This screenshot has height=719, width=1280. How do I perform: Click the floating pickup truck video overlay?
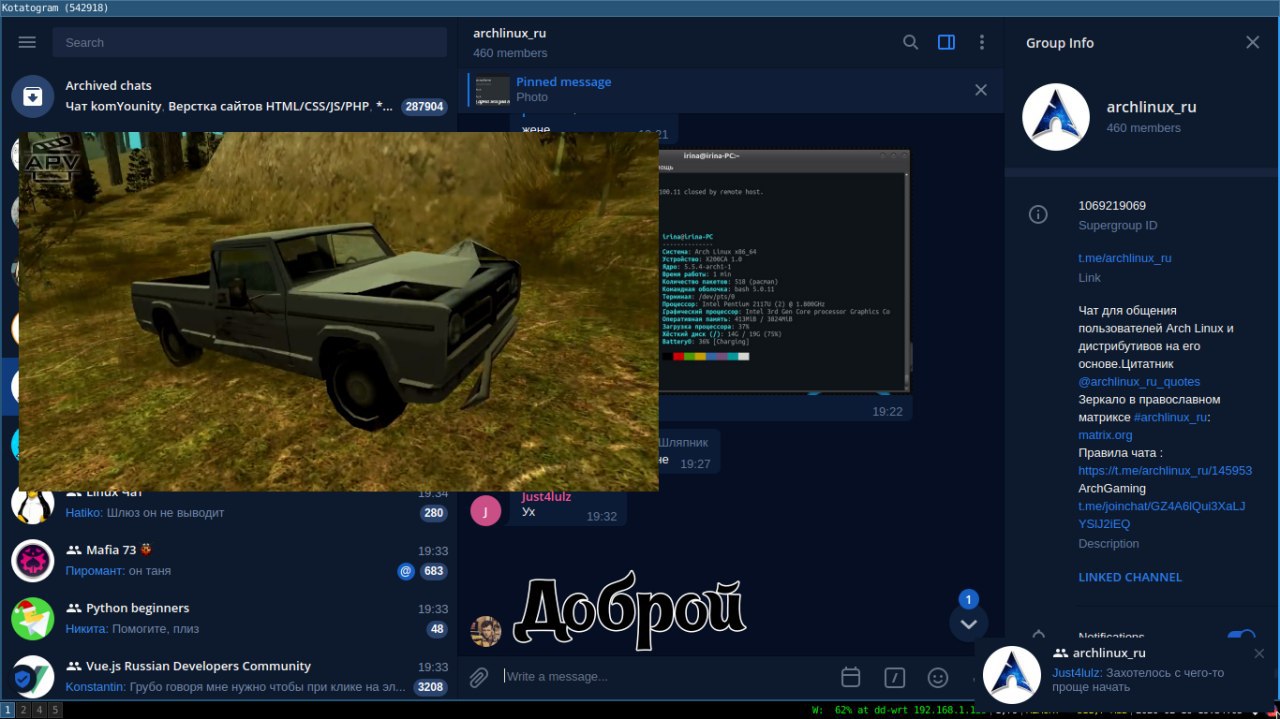(x=339, y=312)
